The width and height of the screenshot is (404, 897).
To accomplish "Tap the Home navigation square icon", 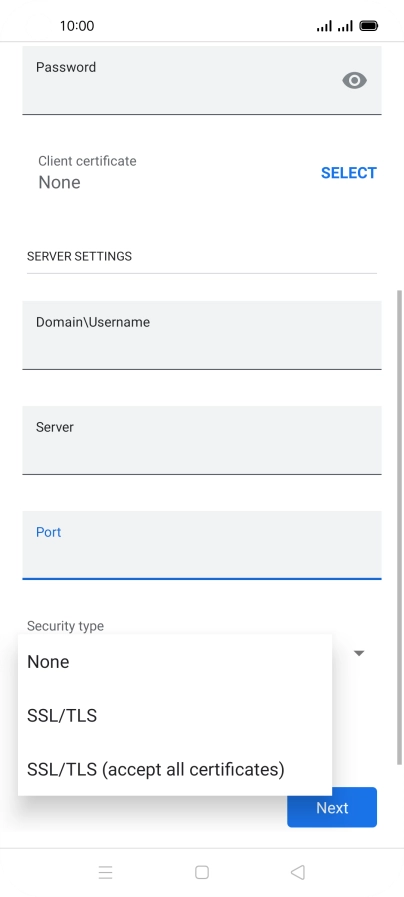I will pos(201,872).
